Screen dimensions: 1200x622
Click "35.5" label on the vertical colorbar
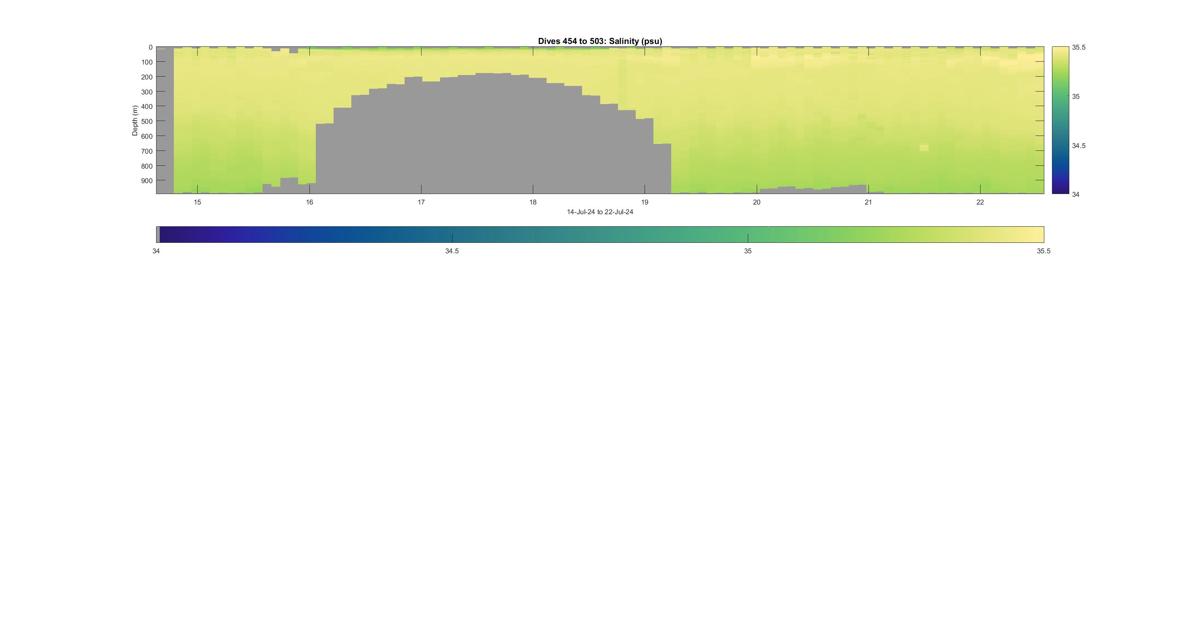point(1079,47)
